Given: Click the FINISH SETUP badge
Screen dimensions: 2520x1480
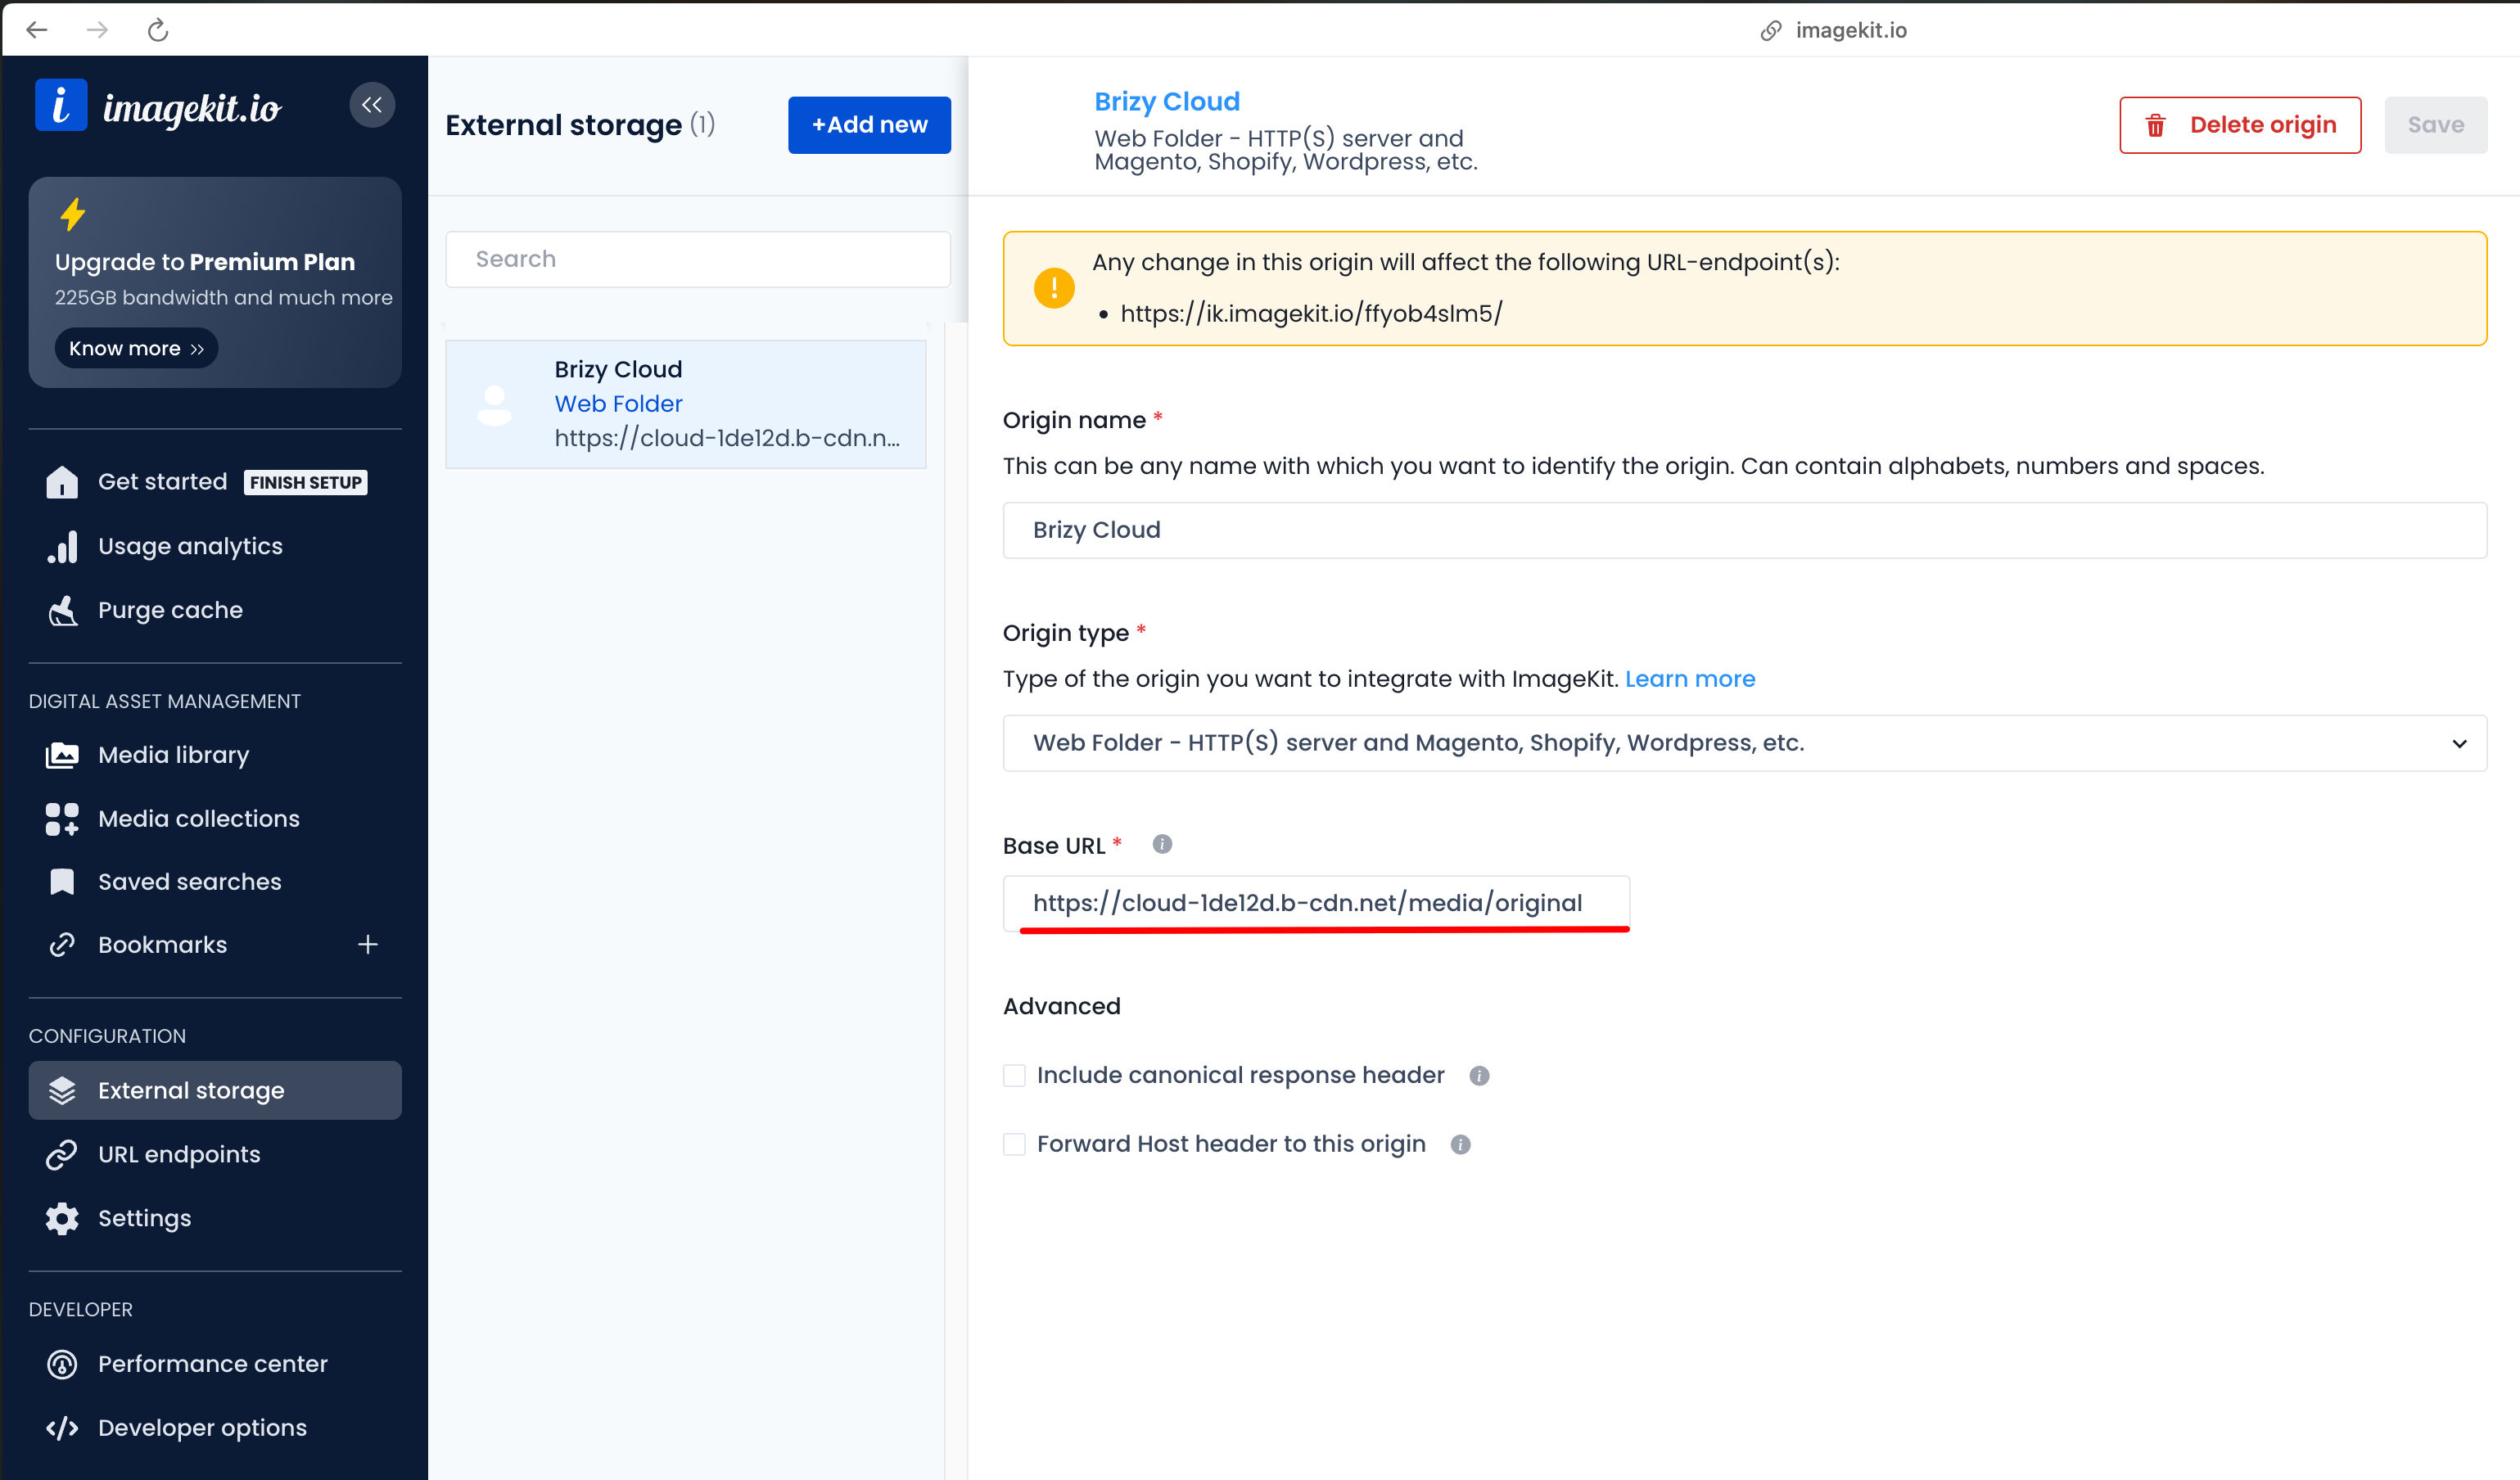Looking at the screenshot, I should (x=306, y=483).
